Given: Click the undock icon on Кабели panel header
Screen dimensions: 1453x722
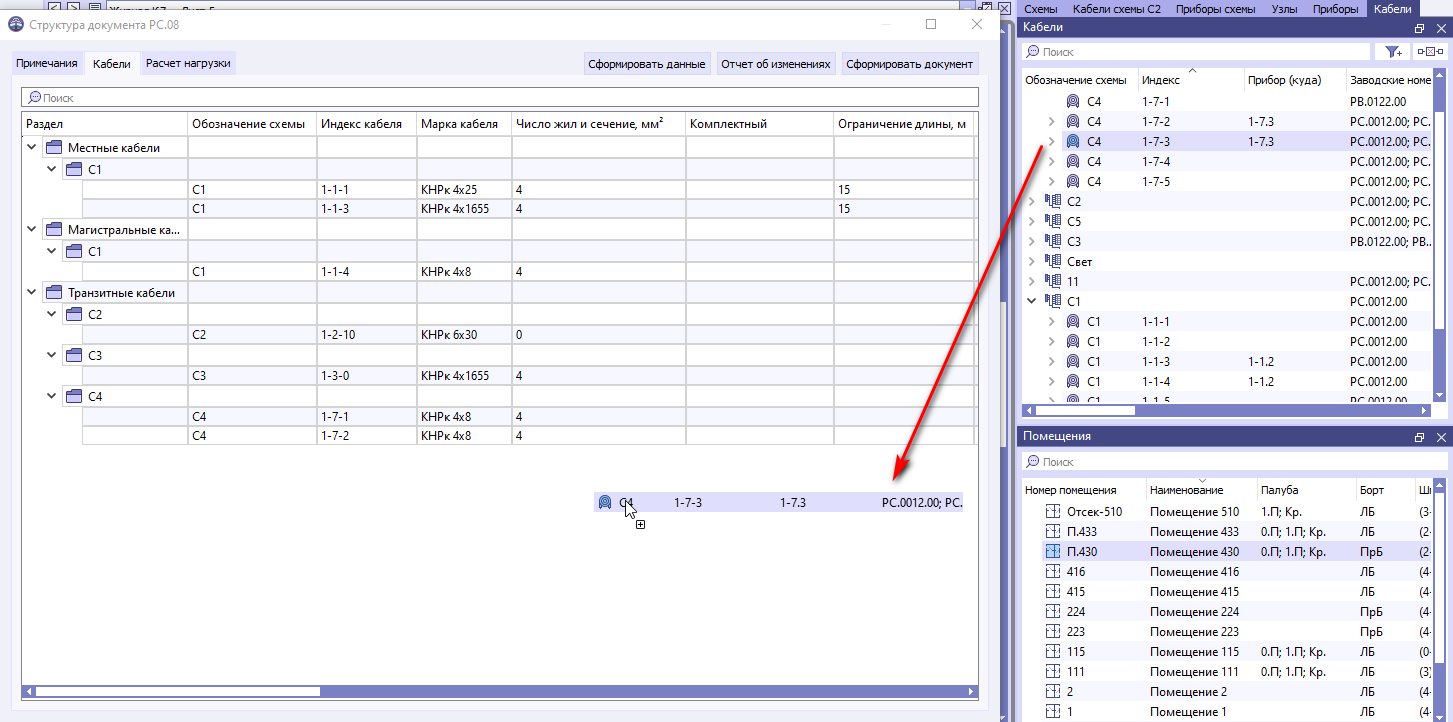Looking at the screenshot, I should pyautogui.click(x=1419, y=27).
